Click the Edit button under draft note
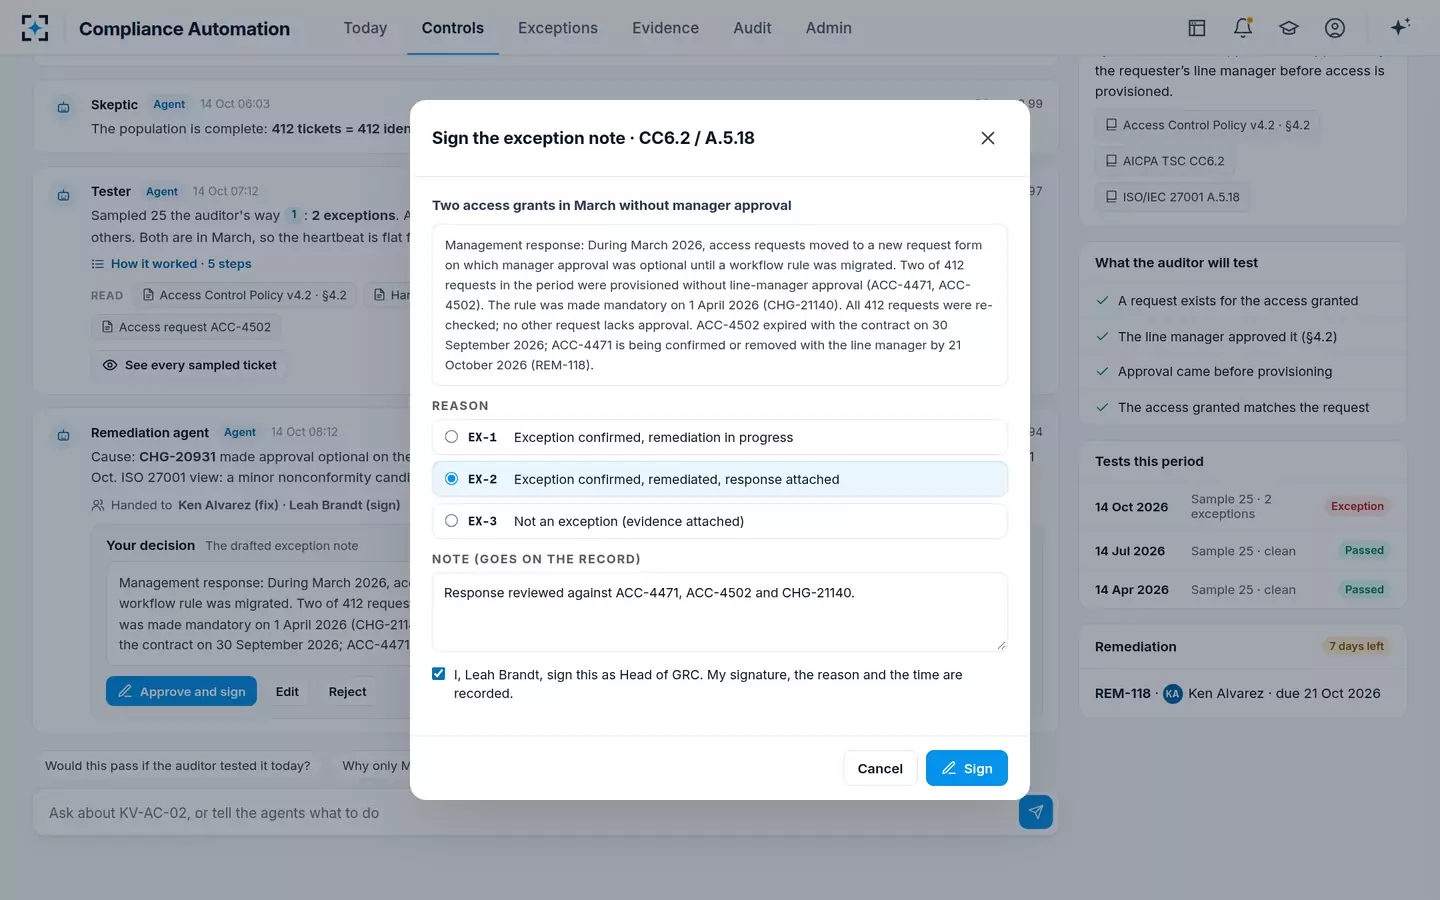Image resolution: width=1440 pixels, height=900 pixels. [287, 691]
